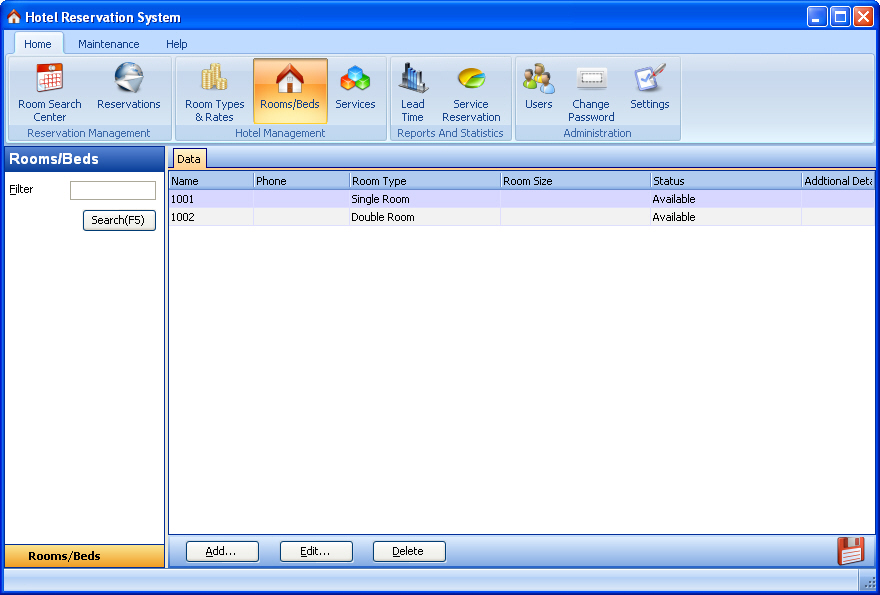880x595 pixels.
Task: Open Service Reservation statistics
Action: tap(471, 91)
